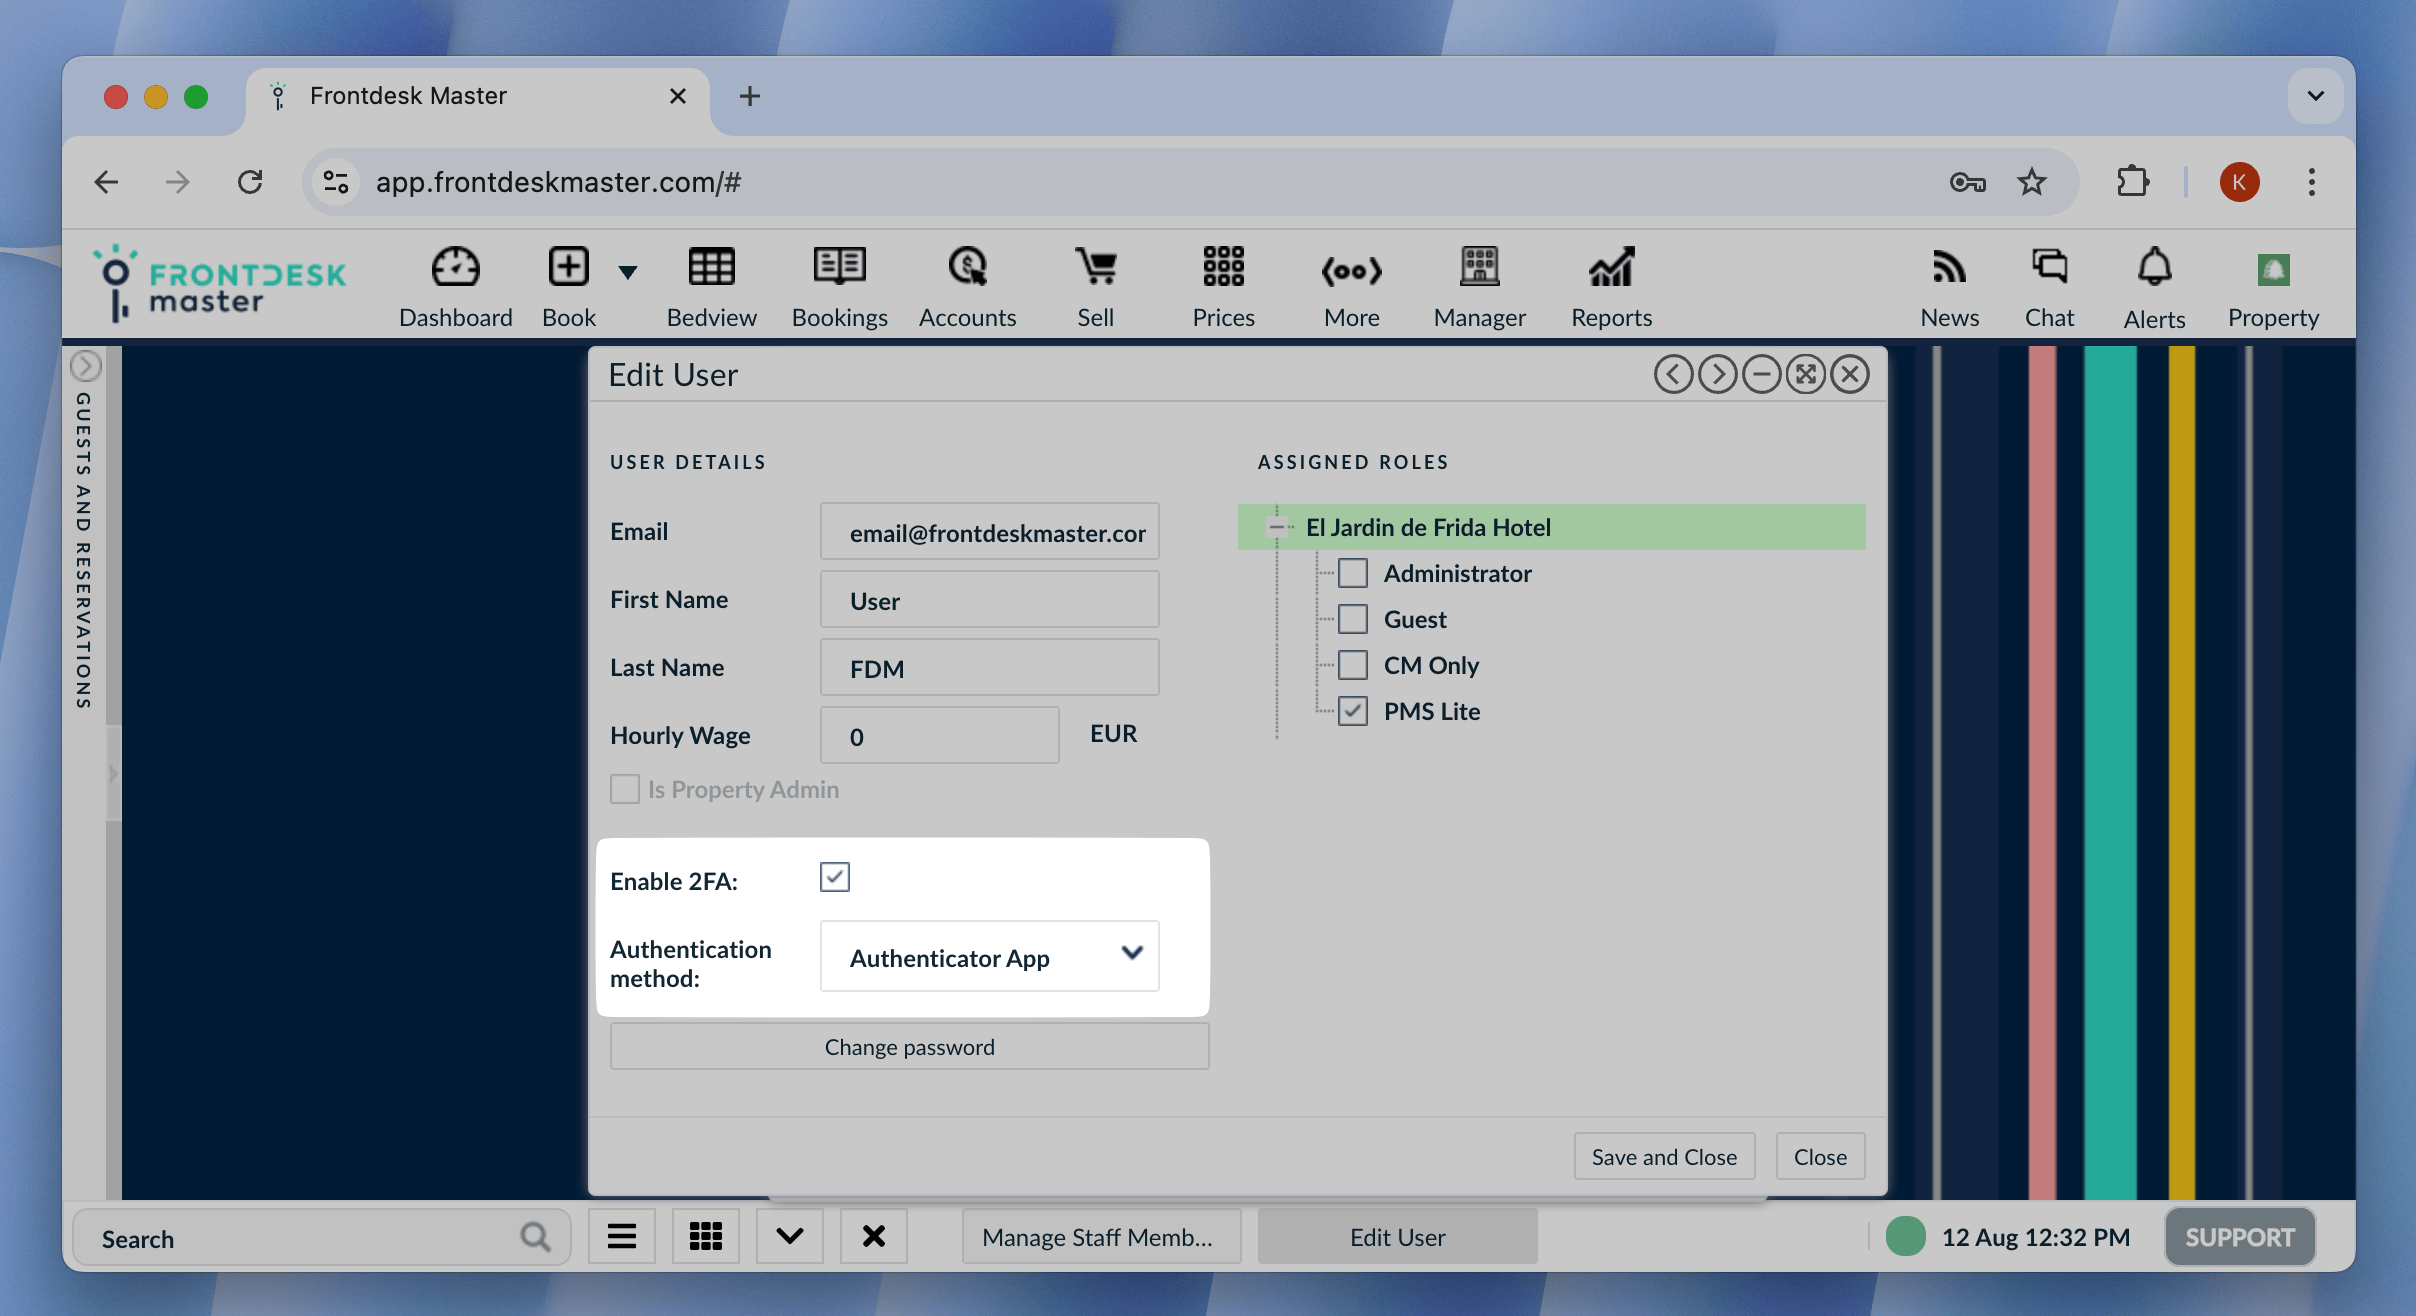
Task: Open Chrome three-dot menu
Action: pos(2311,182)
